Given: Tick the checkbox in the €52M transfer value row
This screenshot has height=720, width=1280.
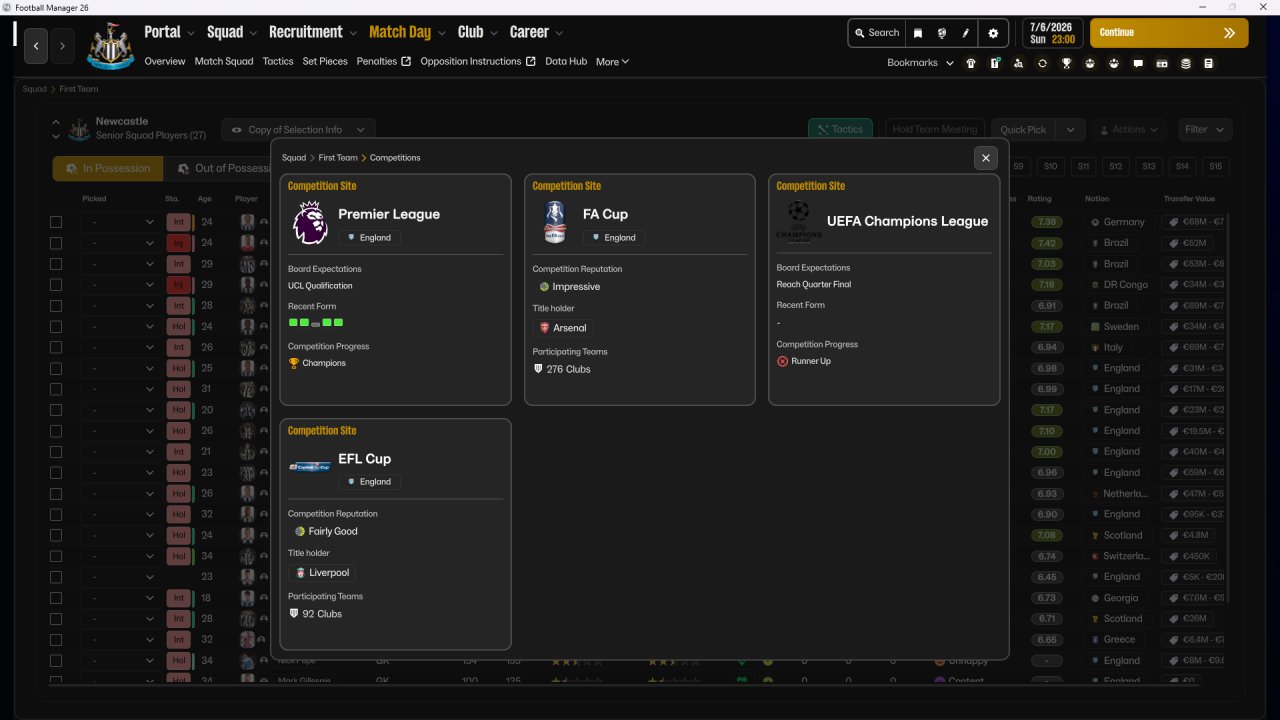Looking at the screenshot, I should point(56,243).
